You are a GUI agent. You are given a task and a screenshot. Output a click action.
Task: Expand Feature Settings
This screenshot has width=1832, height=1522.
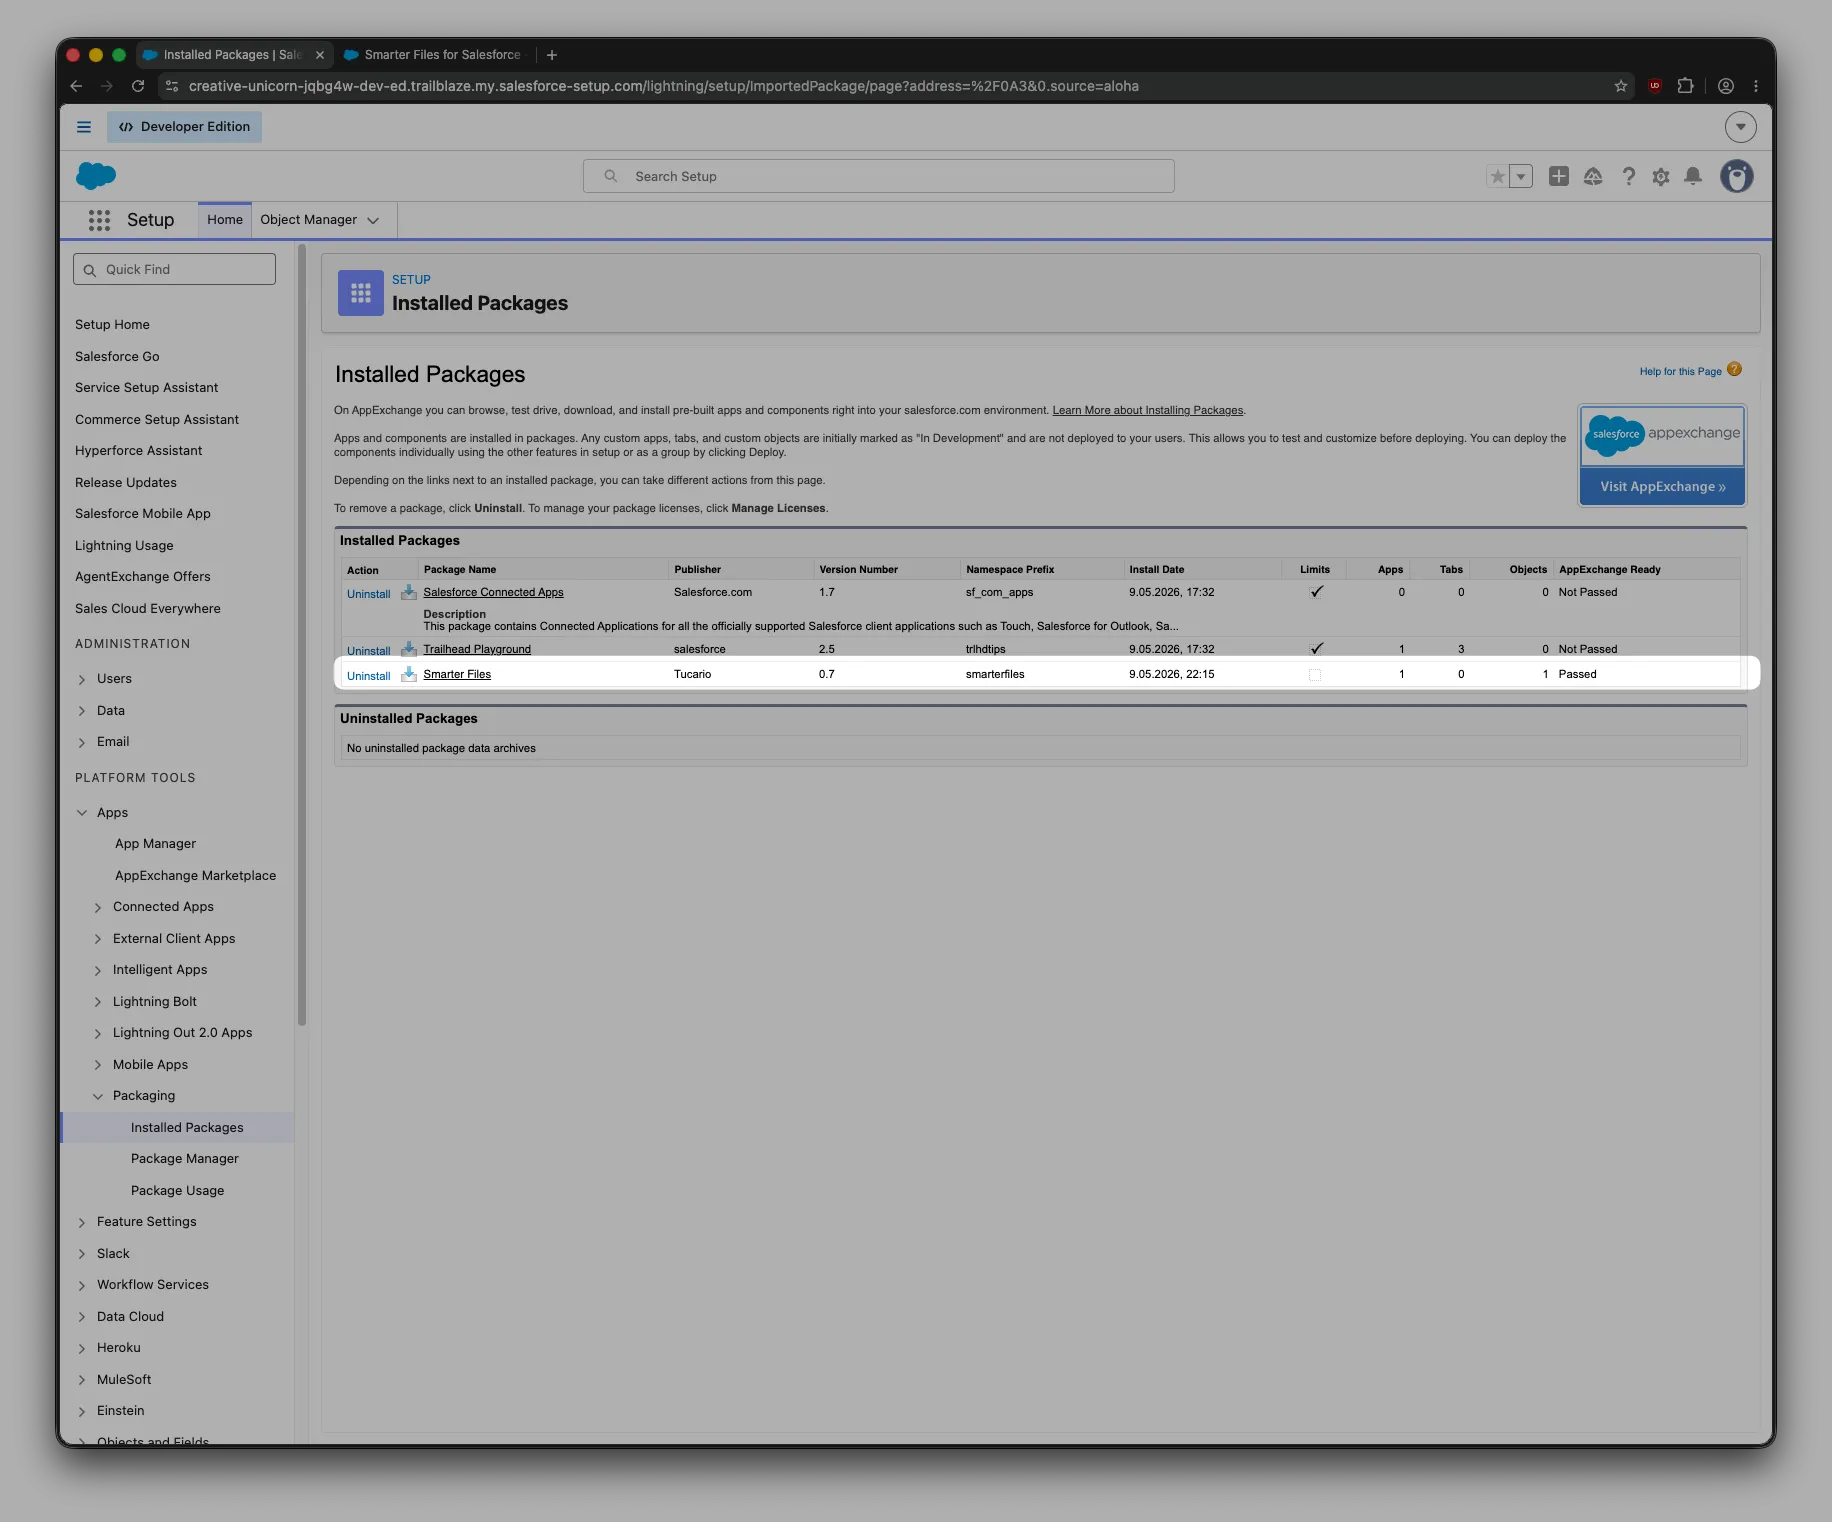[x=82, y=1222]
